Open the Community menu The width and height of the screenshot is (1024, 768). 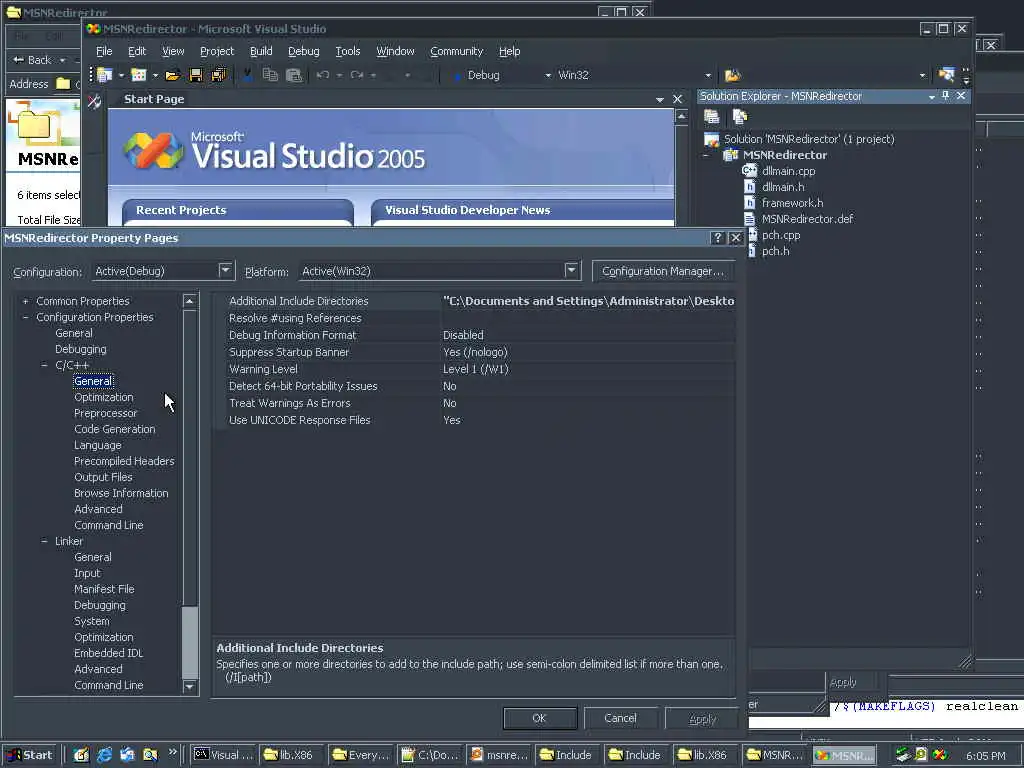[456, 51]
